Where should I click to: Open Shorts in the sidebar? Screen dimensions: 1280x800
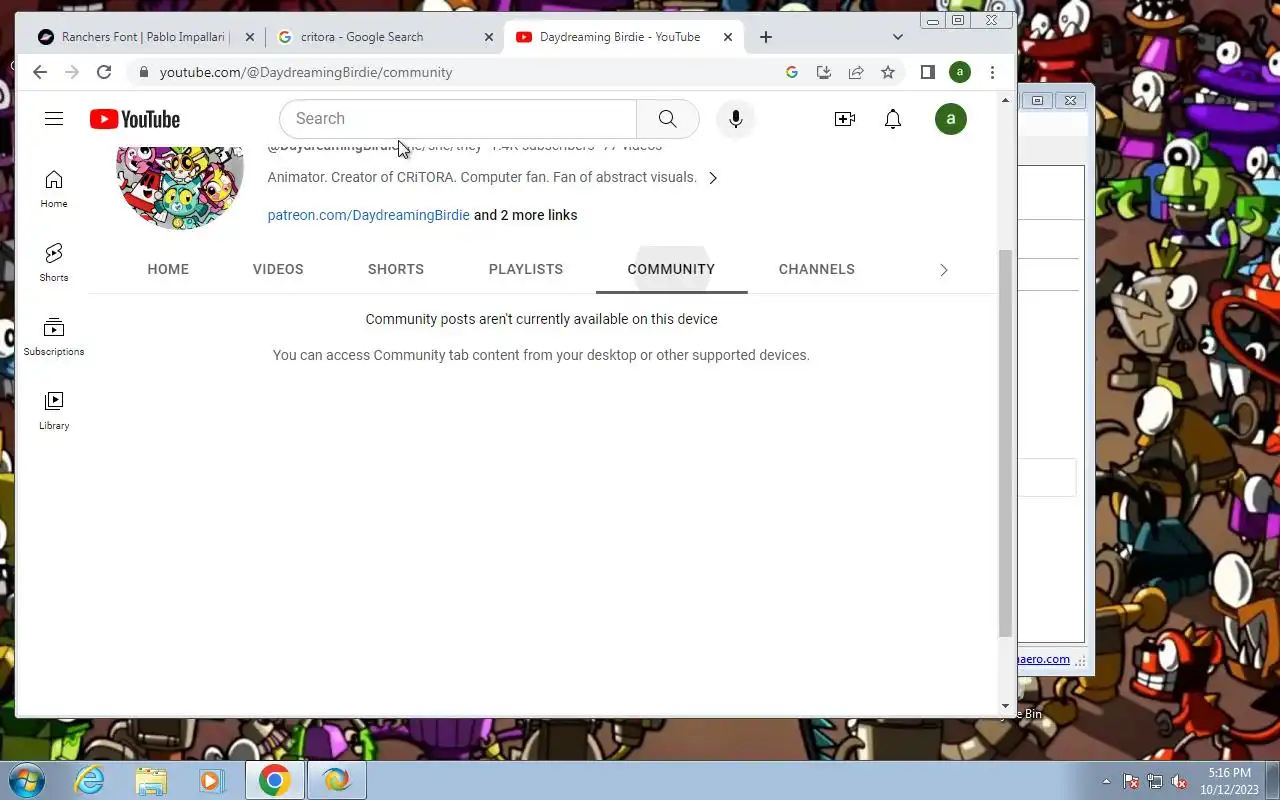[x=54, y=262]
